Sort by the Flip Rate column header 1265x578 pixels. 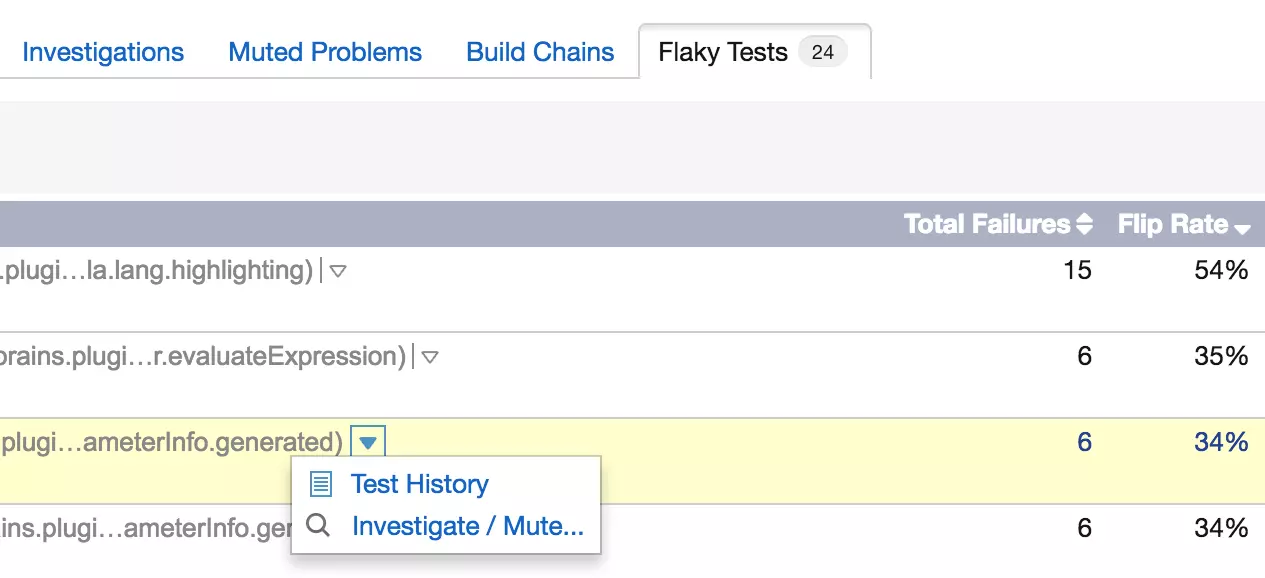[1173, 224]
